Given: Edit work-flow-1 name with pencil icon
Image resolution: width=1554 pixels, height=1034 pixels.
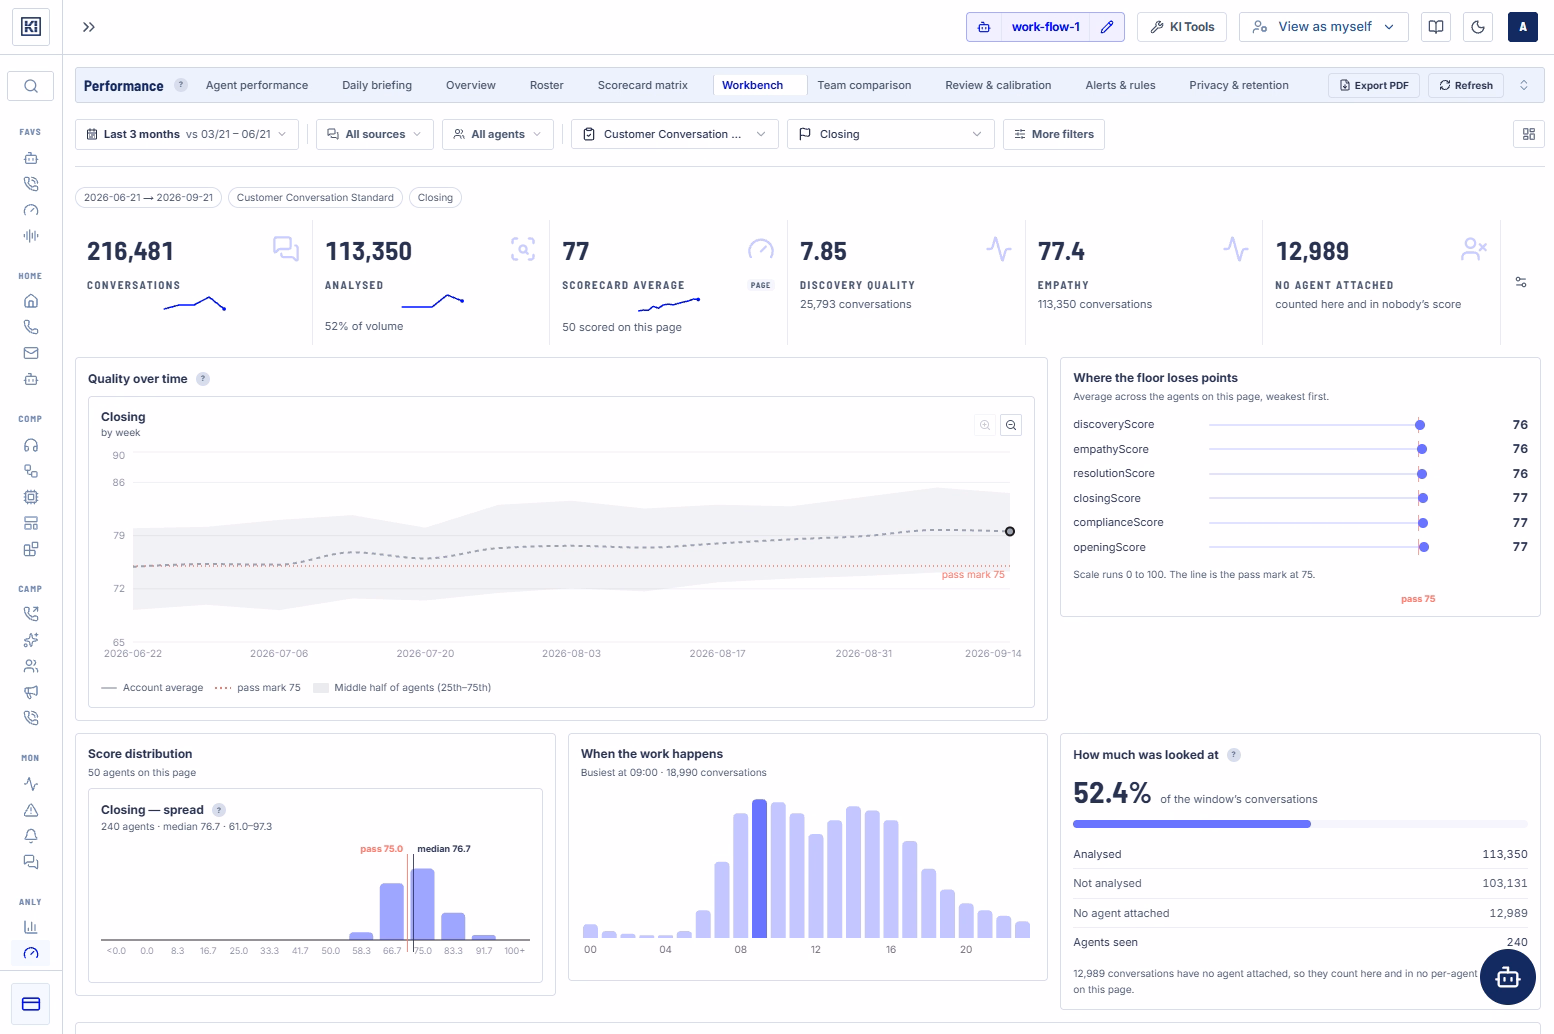Looking at the screenshot, I should [x=1107, y=27].
